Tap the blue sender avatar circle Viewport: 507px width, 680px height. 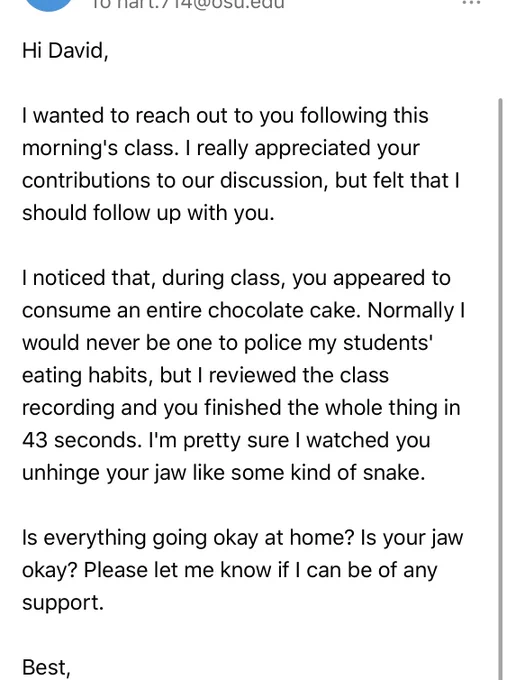tap(49, 5)
